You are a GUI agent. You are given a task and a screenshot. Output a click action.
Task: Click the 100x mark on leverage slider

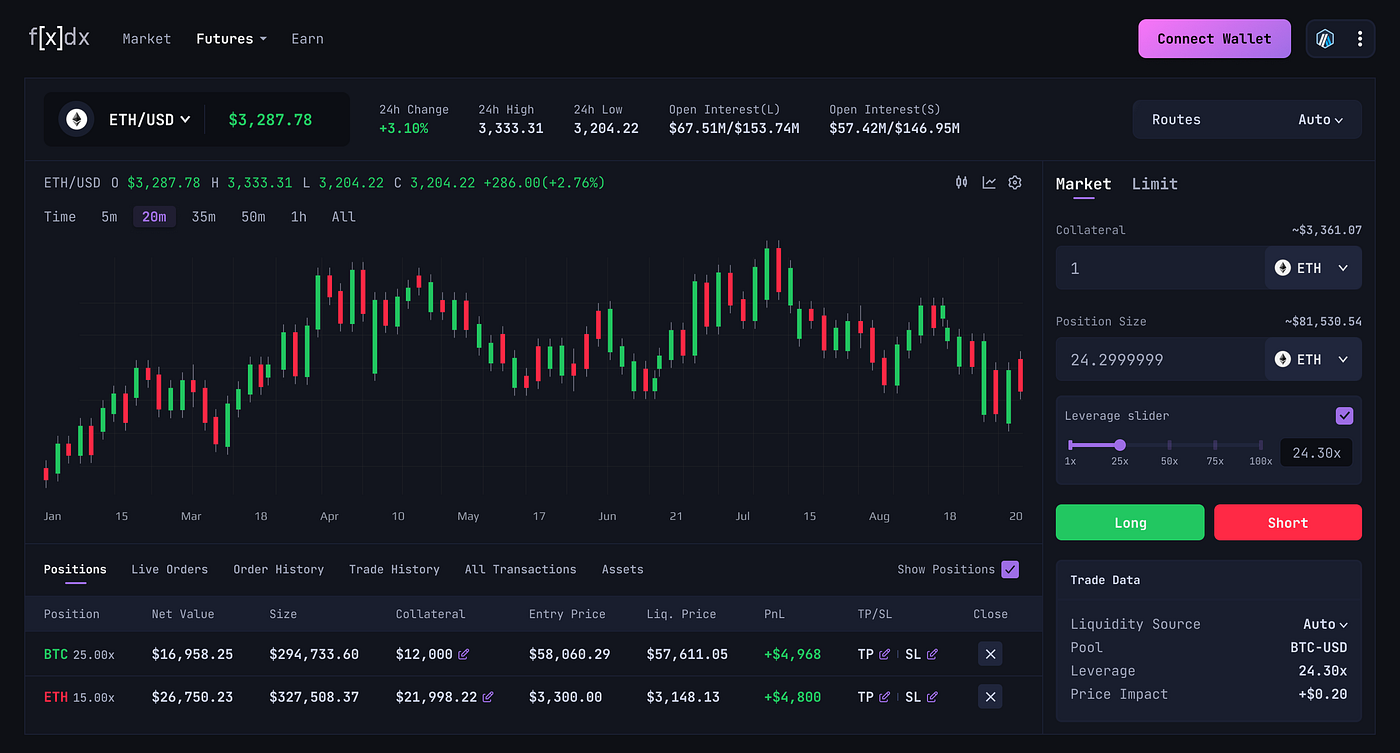point(1261,445)
